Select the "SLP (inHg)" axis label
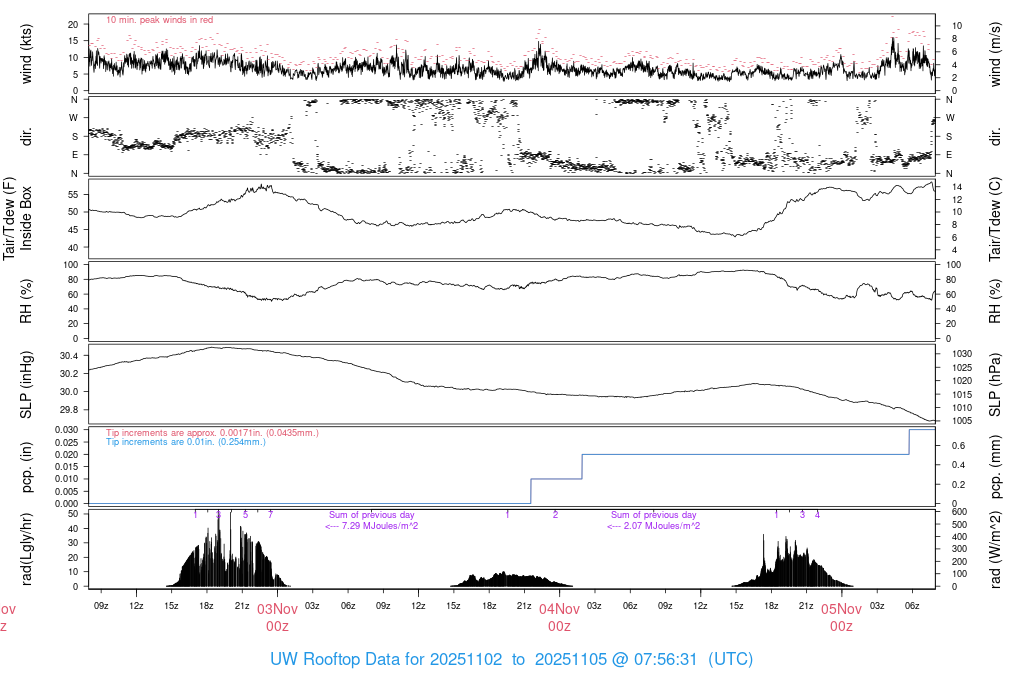 pyautogui.click(x=26, y=385)
